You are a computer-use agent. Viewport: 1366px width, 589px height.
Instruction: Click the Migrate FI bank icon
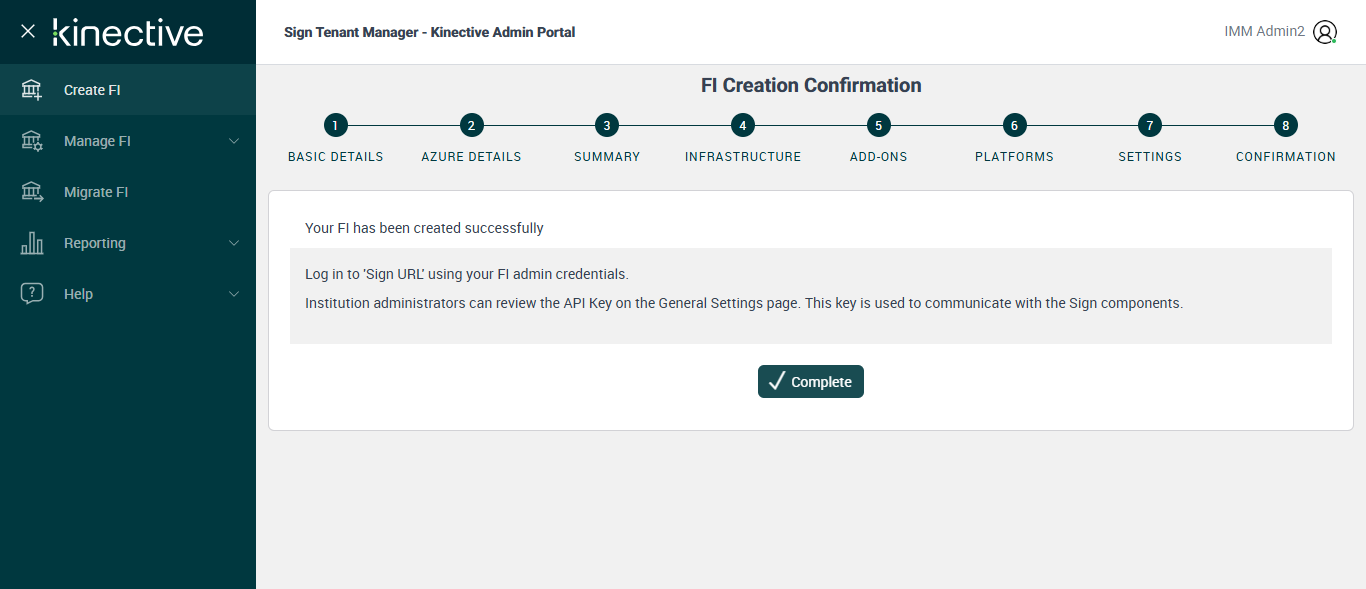(x=32, y=192)
